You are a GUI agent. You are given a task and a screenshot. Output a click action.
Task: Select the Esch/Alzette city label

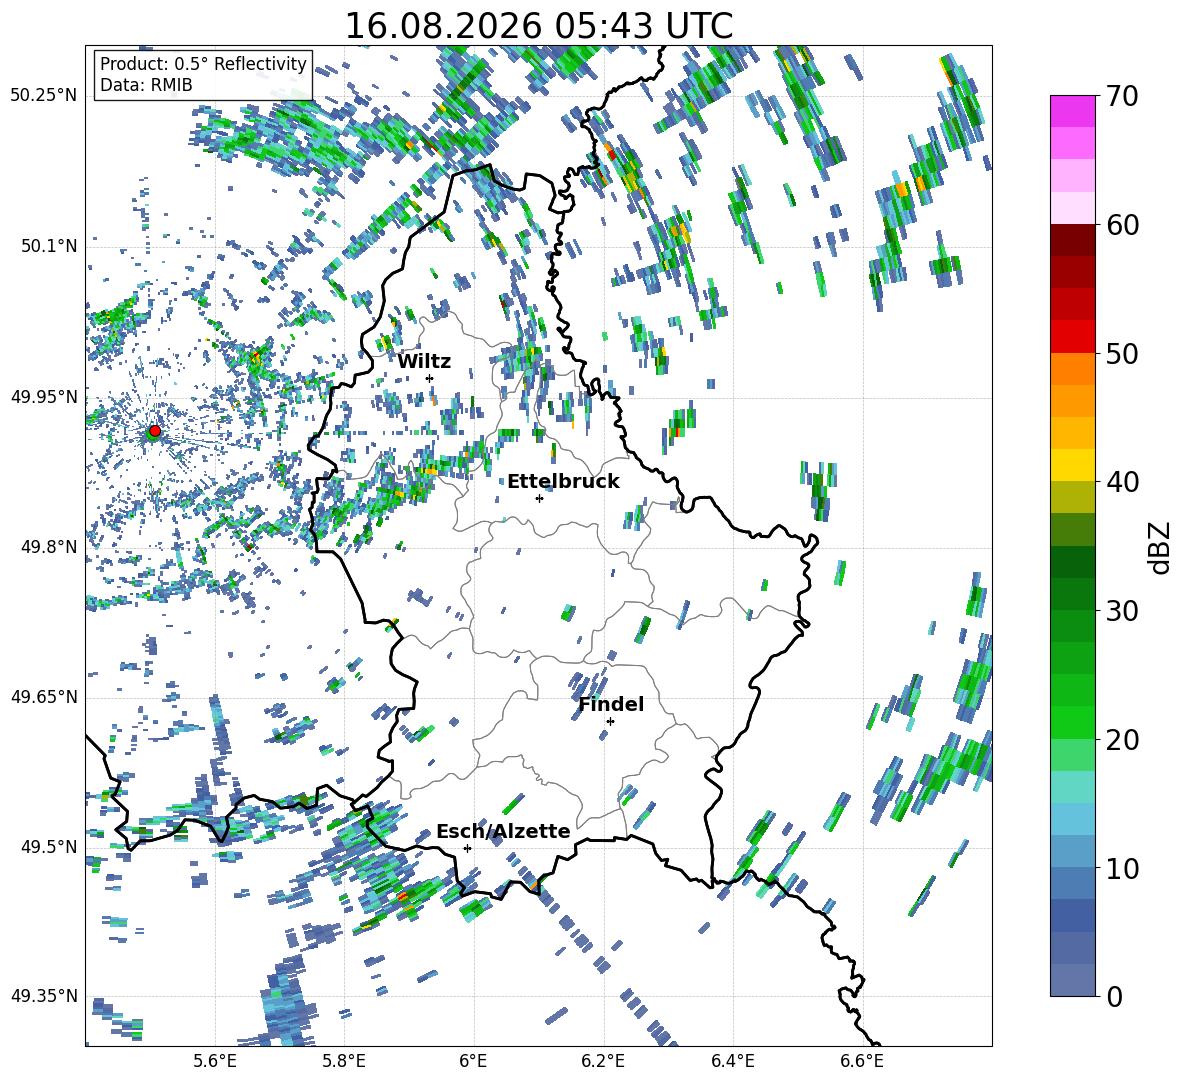pyautogui.click(x=503, y=831)
